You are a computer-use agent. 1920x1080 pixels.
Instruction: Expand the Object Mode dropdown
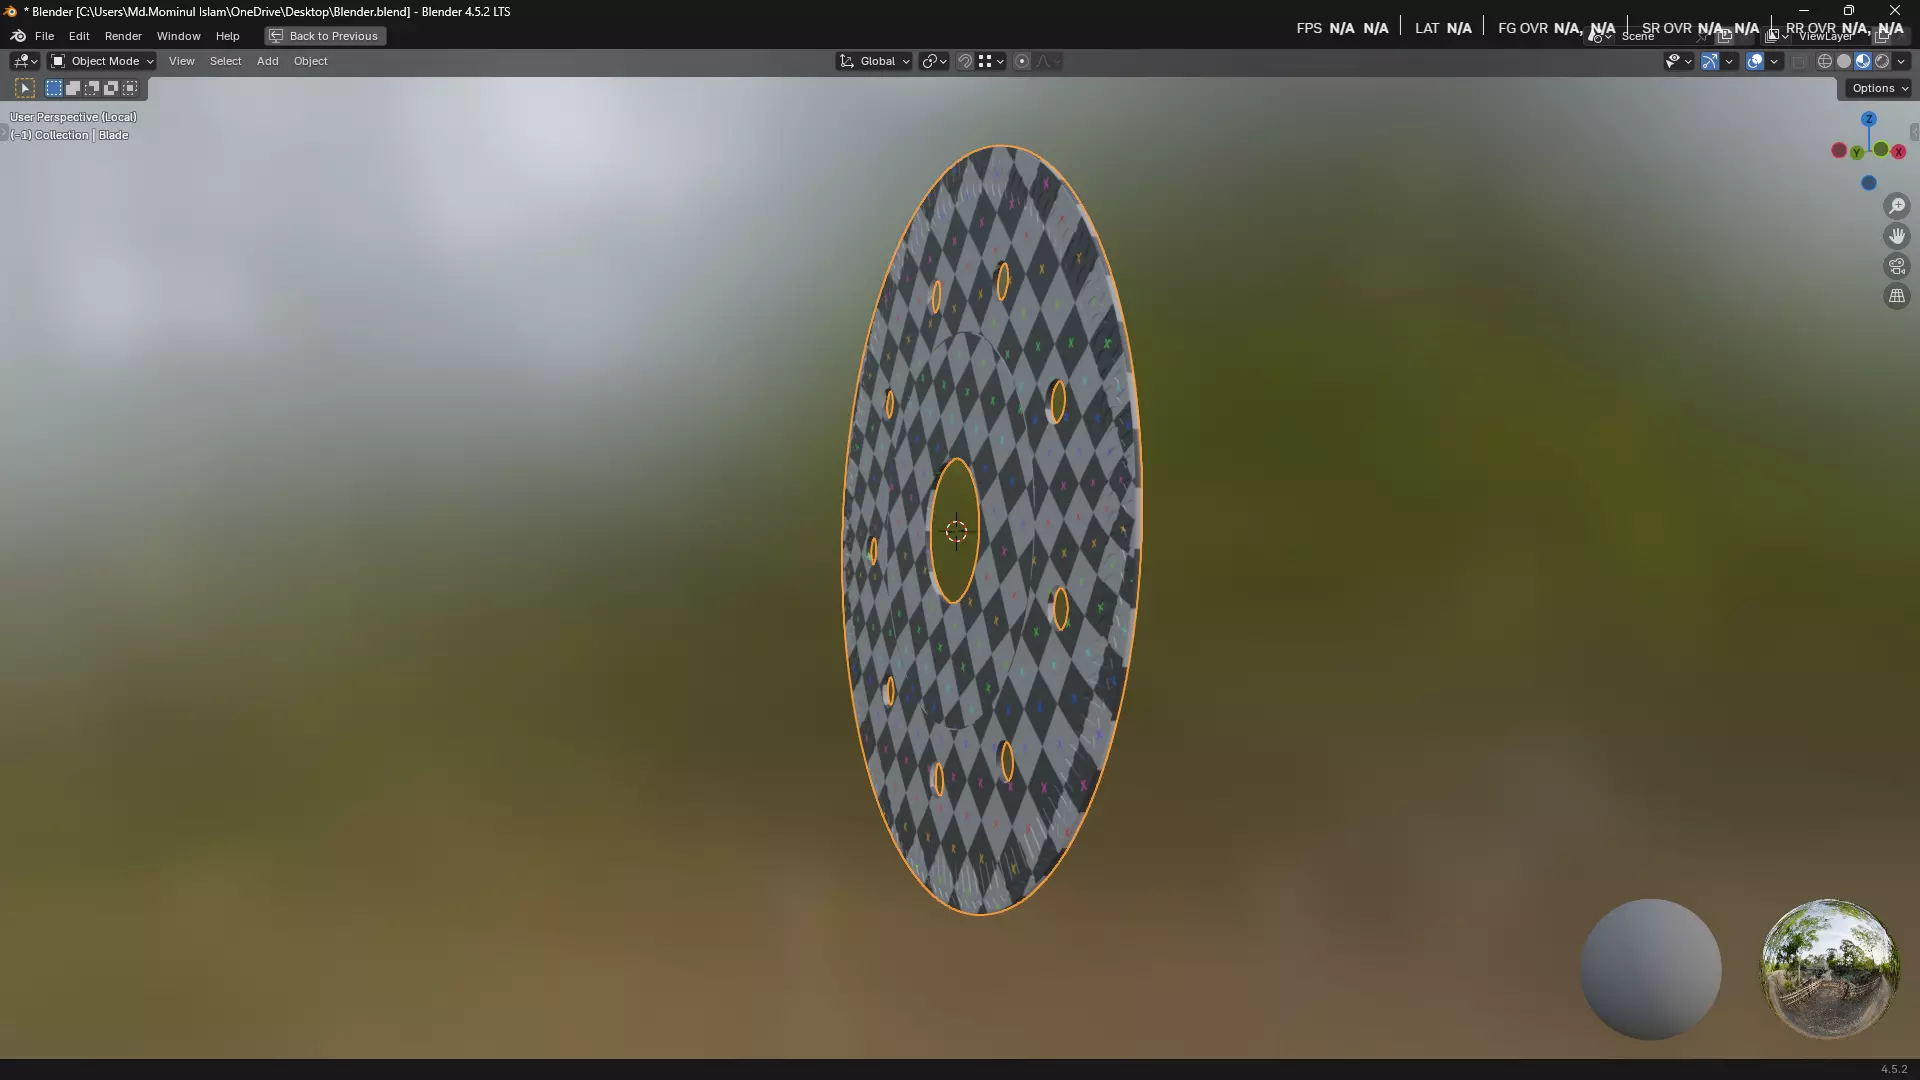[x=102, y=61]
